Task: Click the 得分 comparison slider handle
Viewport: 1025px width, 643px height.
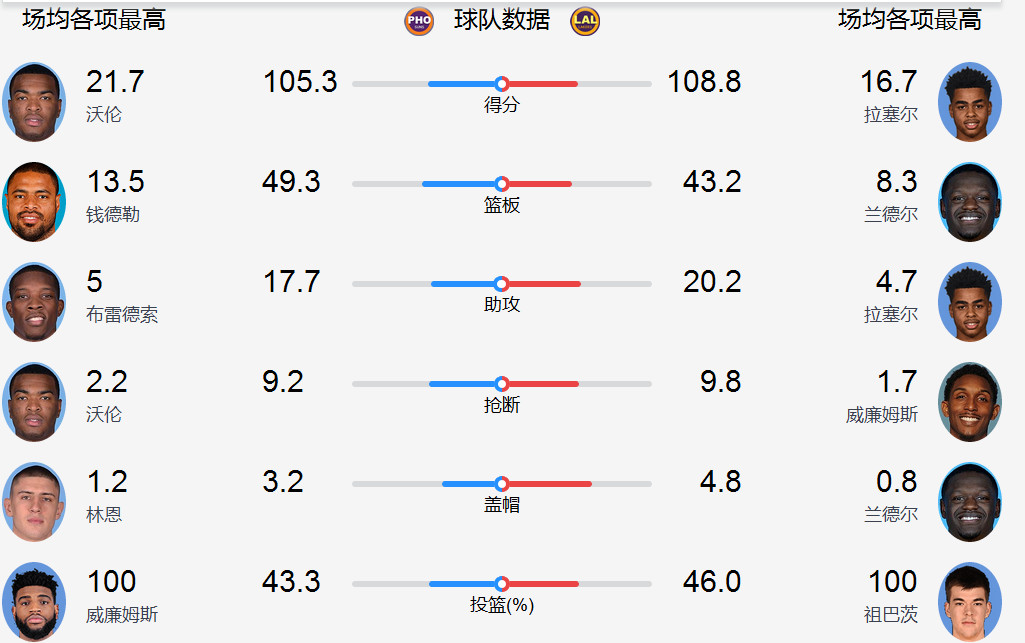Action: click(x=502, y=84)
